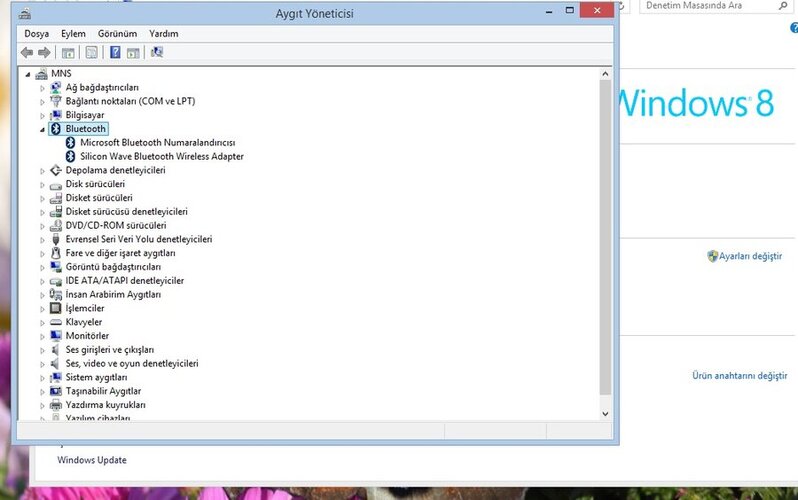Screen dimensions: 798x500
Task: Expand Sistem aygıtları node
Action: pyautogui.click(x=42, y=378)
